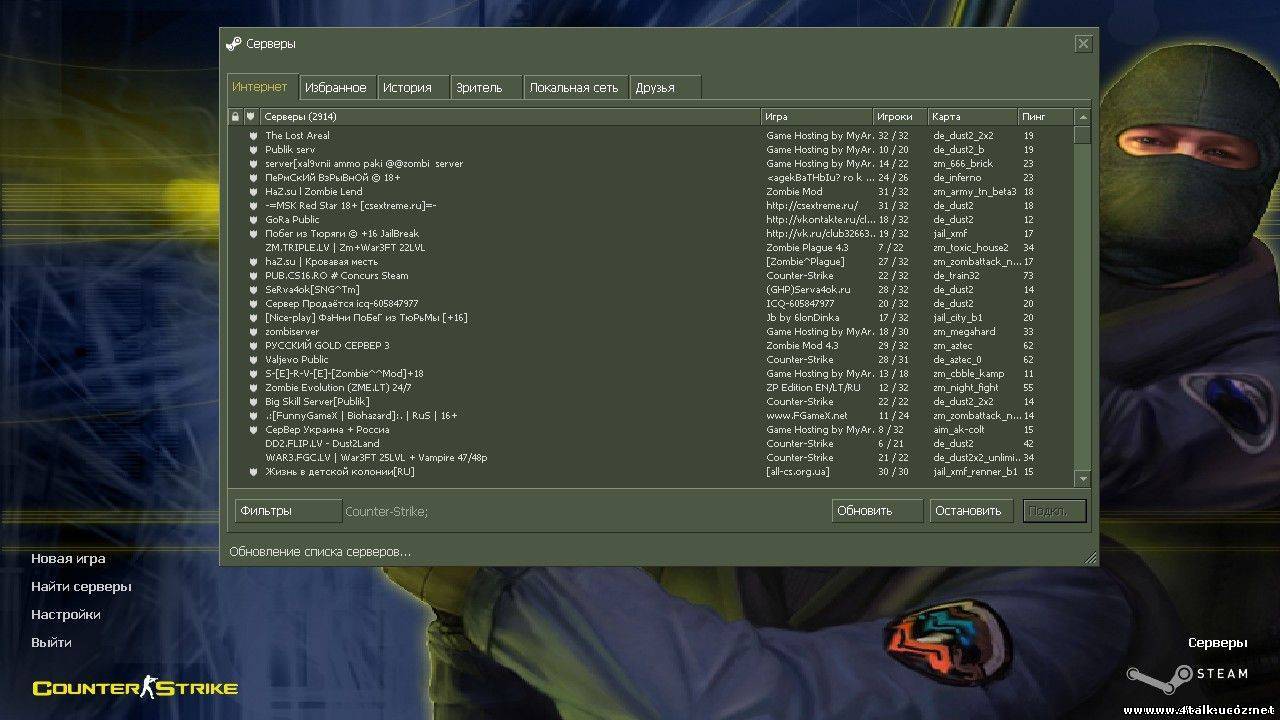Choose Настройки in the main menu
Viewport: 1280px width, 720px height.
tap(66, 615)
